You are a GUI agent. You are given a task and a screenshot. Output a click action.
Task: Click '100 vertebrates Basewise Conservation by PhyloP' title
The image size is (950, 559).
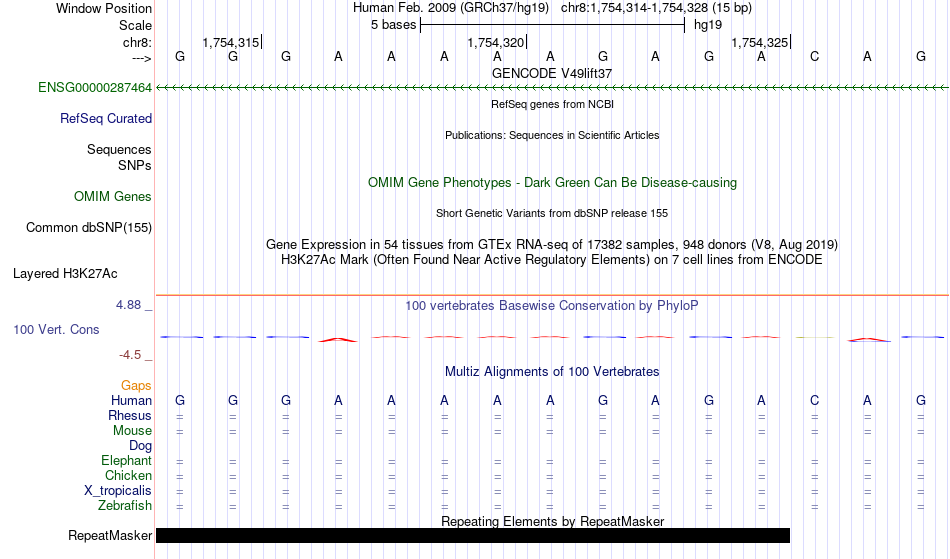click(x=552, y=306)
